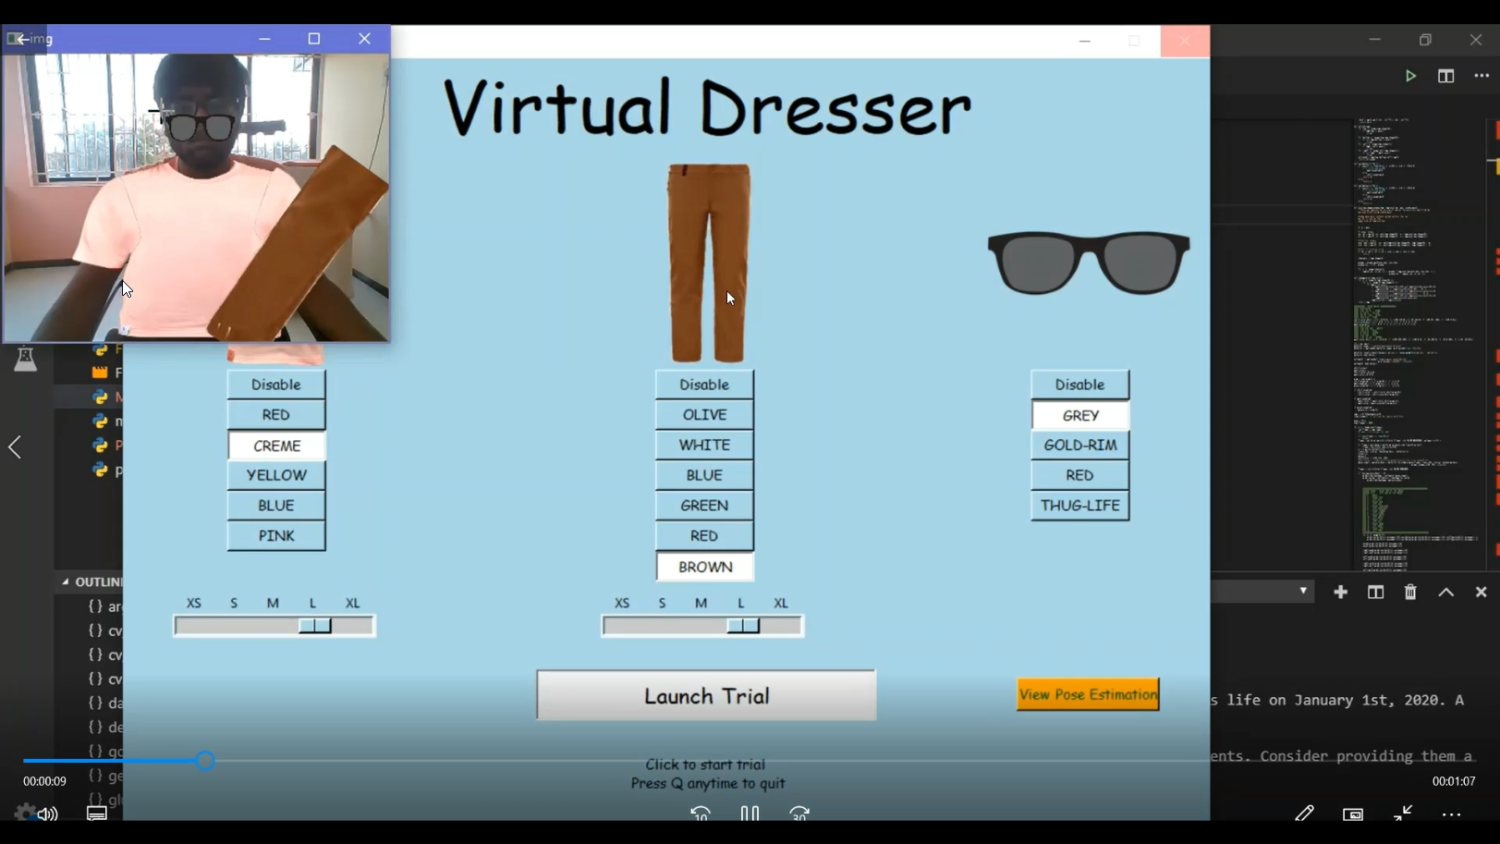Kill the terminal using the trash icon
1500x844 pixels.
(1410, 592)
